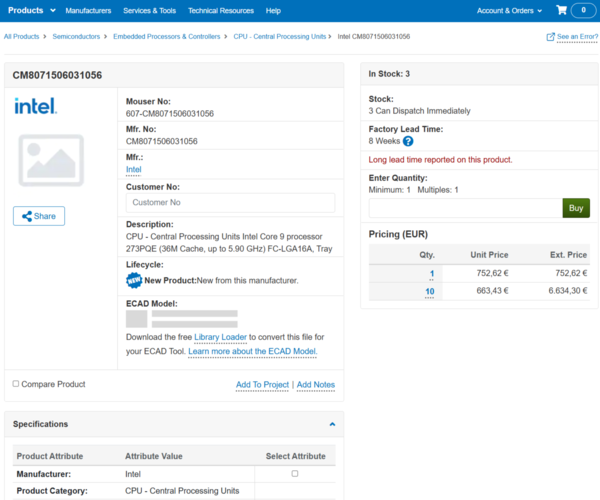This screenshot has height=500, width=600.
Task: Click the Intel logo
Action: [36, 106]
